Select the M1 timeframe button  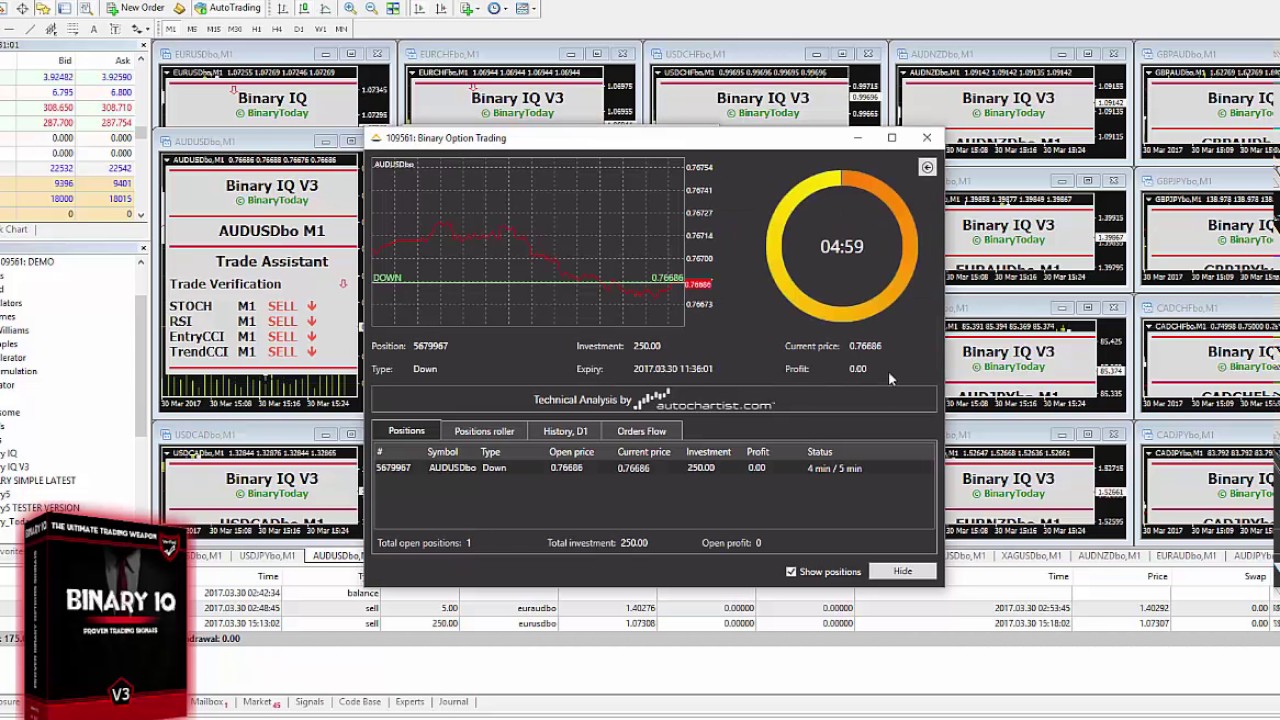[171, 29]
